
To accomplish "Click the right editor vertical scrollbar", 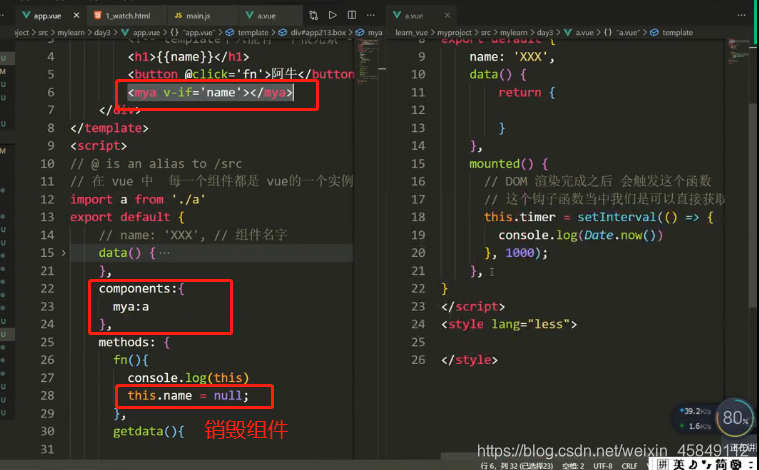I will click(754, 203).
